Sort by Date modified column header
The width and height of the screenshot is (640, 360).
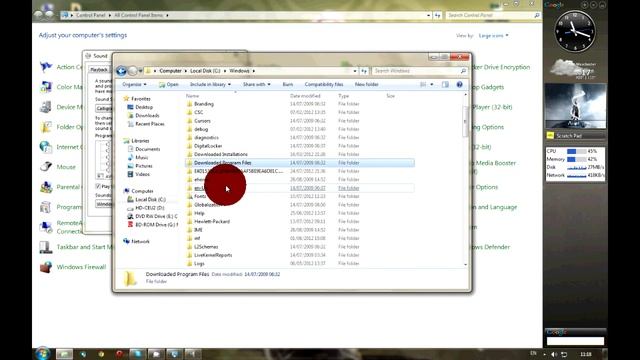(305, 96)
